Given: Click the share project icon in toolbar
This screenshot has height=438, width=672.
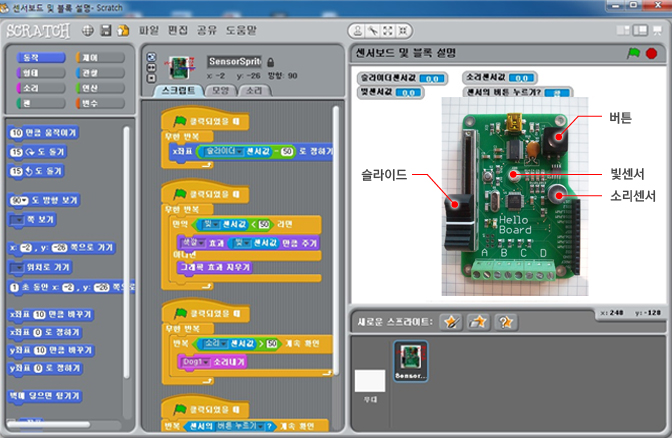Looking at the screenshot, I should (123, 30).
